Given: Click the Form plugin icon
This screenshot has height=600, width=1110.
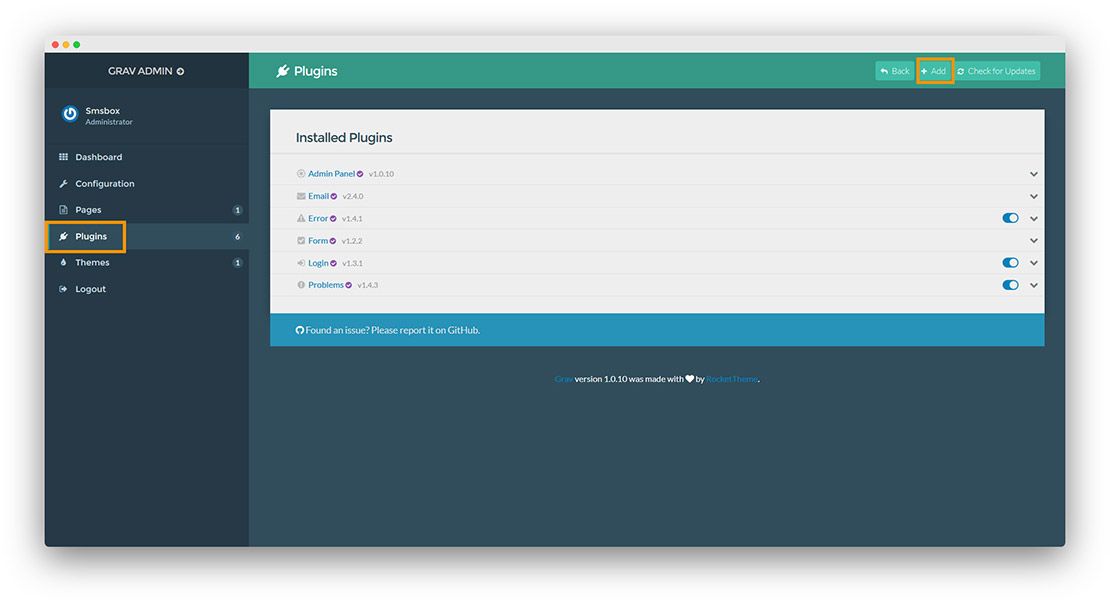Looking at the screenshot, I should click(x=300, y=240).
